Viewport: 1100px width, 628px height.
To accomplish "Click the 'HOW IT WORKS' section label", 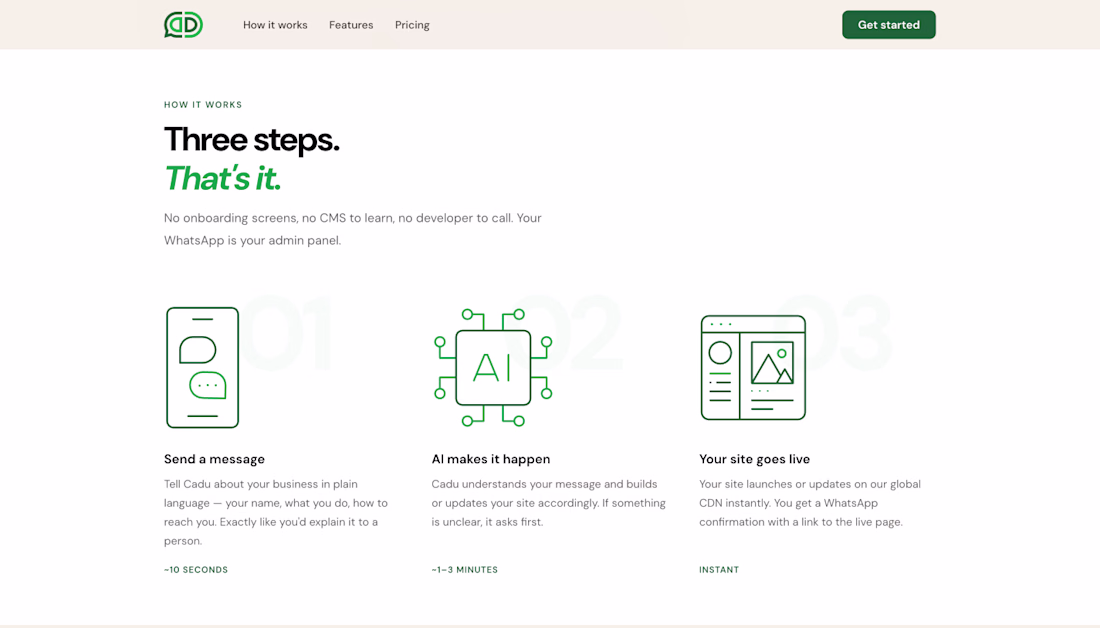I will click(203, 105).
